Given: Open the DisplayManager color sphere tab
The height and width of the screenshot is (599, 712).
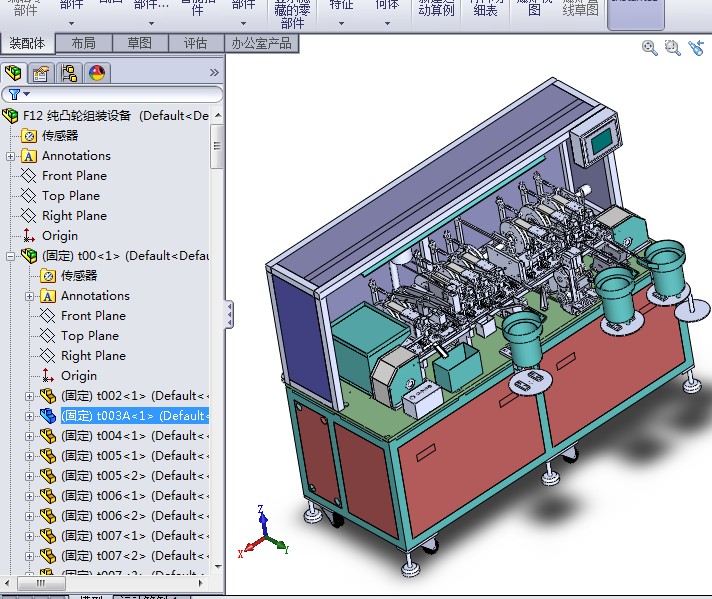Looking at the screenshot, I should [x=97, y=73].
